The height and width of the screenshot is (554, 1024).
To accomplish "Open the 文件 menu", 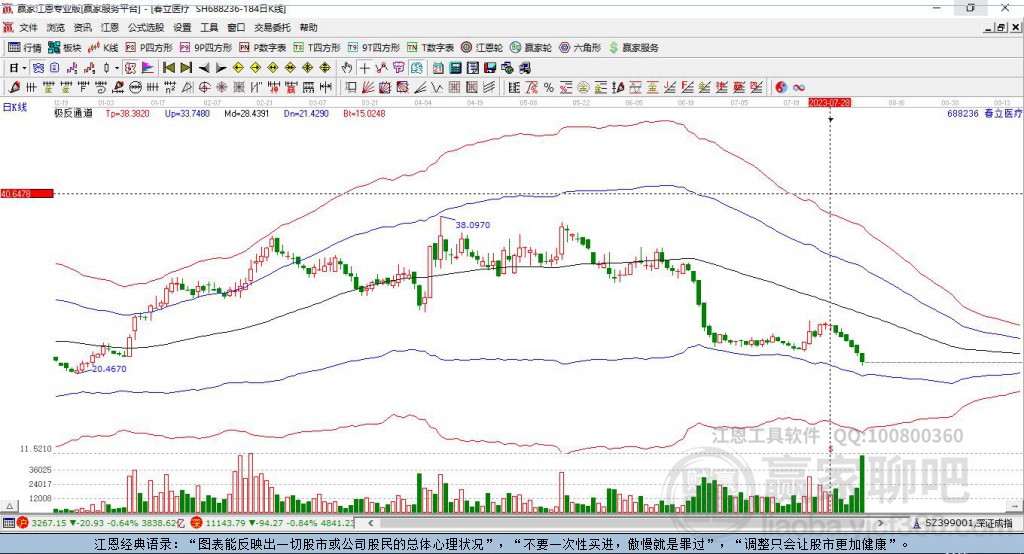I will [28, 27].
